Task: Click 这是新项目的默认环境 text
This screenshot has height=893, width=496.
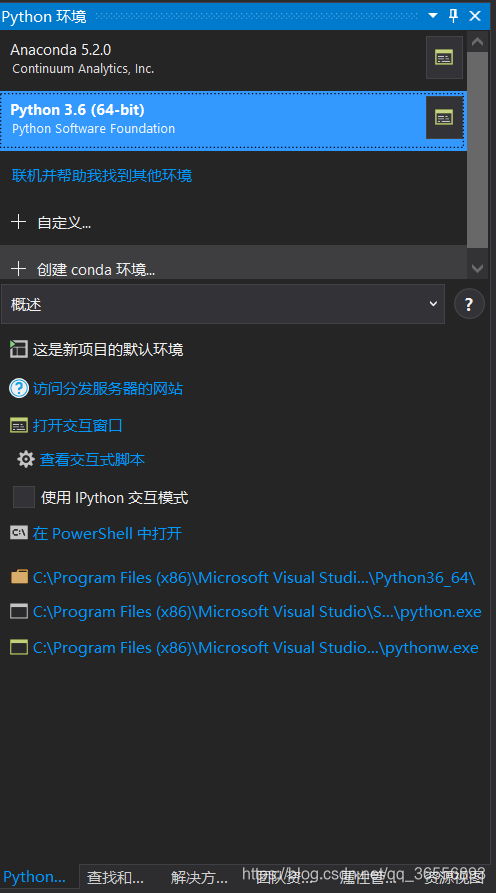Action: [x=108, y=349]
